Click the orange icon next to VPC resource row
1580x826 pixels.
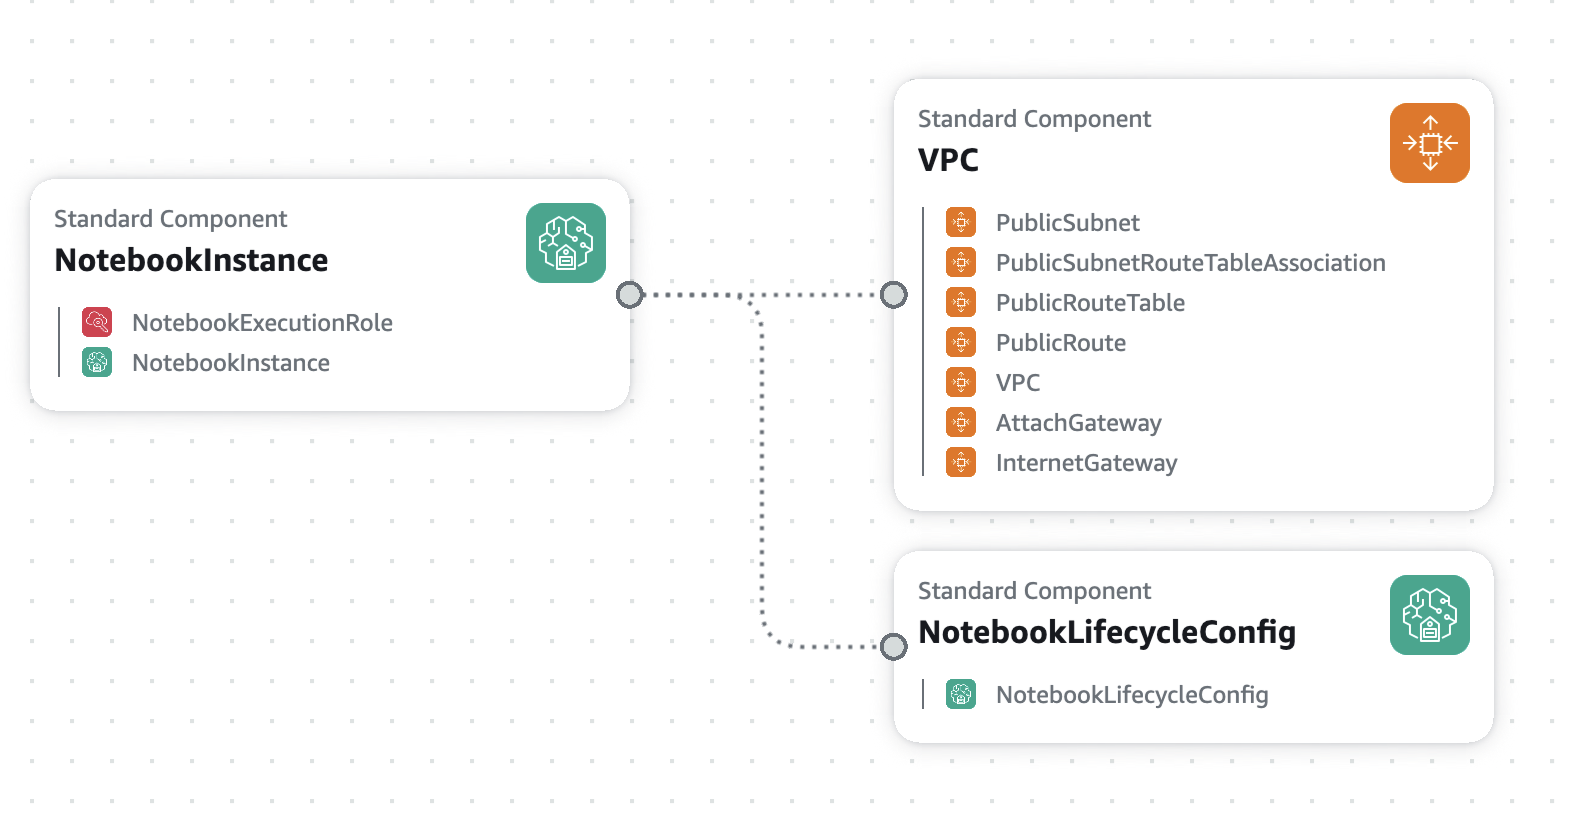point(961,382)
